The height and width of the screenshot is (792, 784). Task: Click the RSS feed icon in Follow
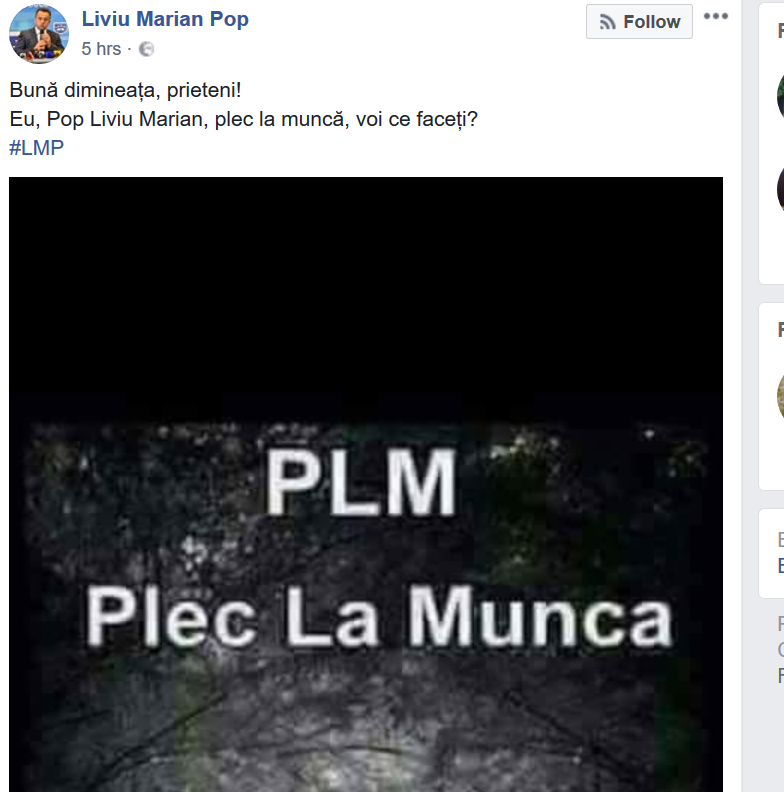tap(607, 22)
